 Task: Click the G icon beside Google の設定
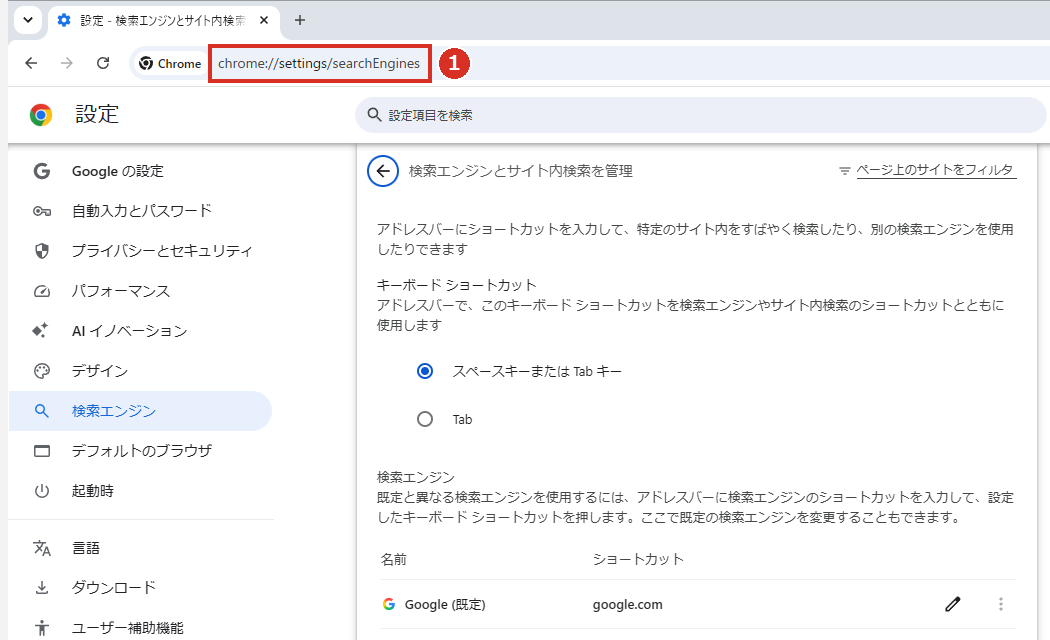(42, 171)
